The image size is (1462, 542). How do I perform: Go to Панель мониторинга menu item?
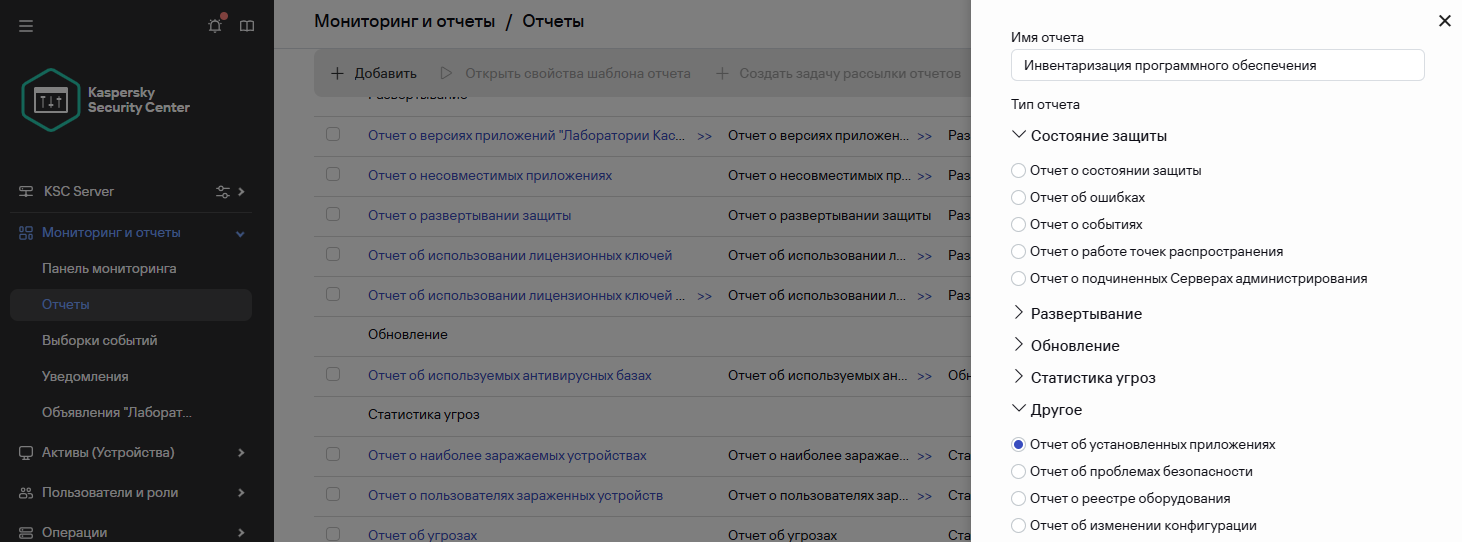point(109,269)
